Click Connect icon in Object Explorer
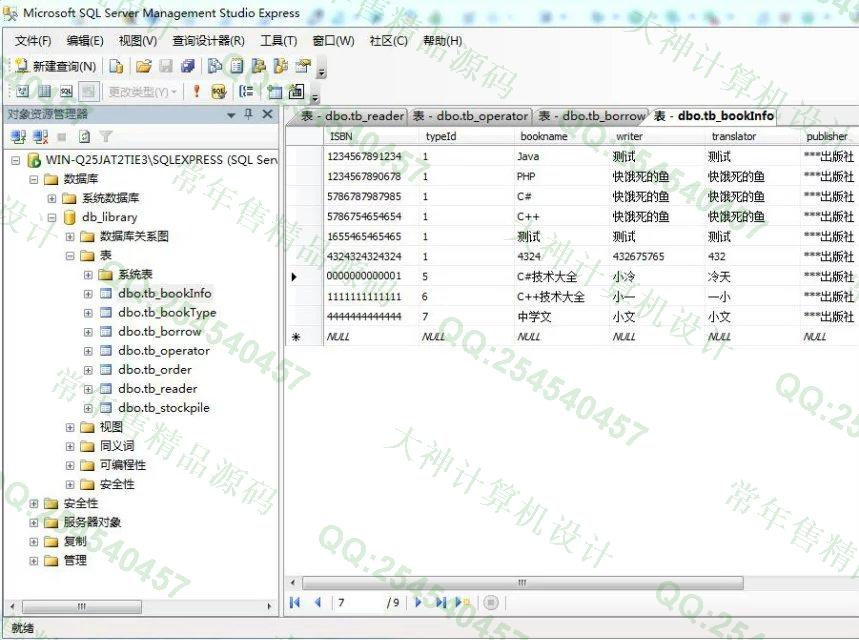Image resolution: width=859 pixels, height=640 pixels. pos(18,136)
